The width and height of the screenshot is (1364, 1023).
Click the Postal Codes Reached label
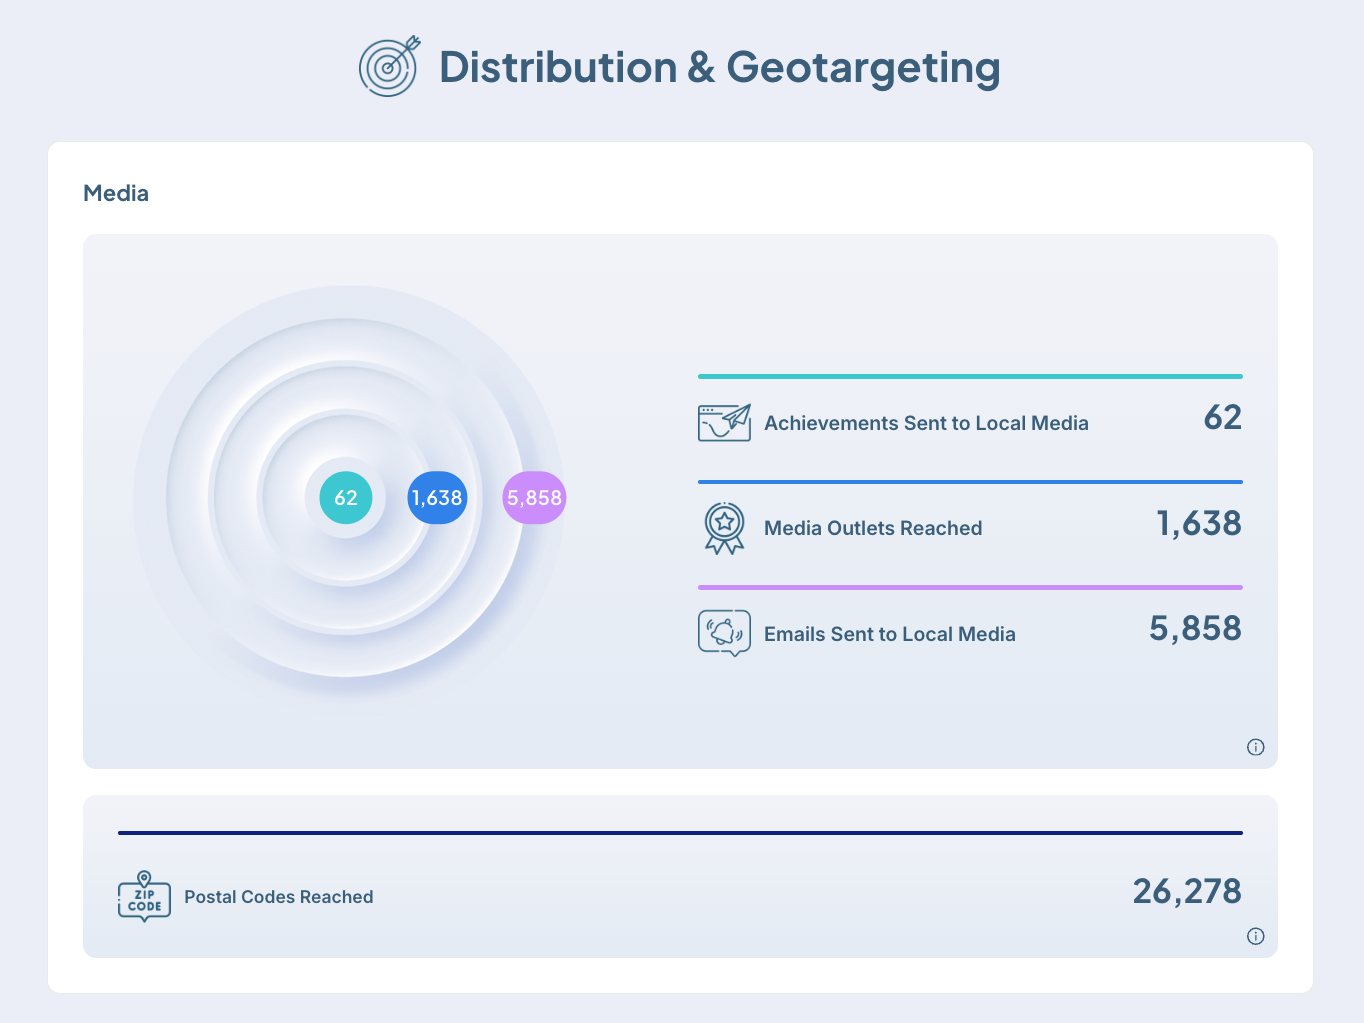click(279, 897)
